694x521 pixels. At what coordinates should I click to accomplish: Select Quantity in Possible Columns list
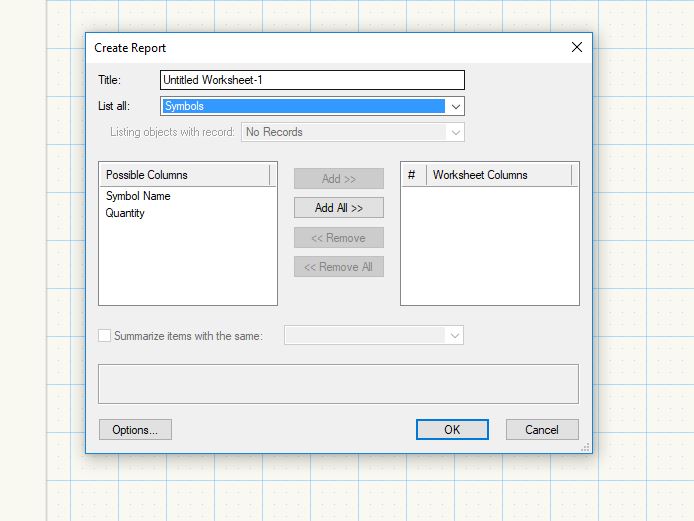[126, 213]
